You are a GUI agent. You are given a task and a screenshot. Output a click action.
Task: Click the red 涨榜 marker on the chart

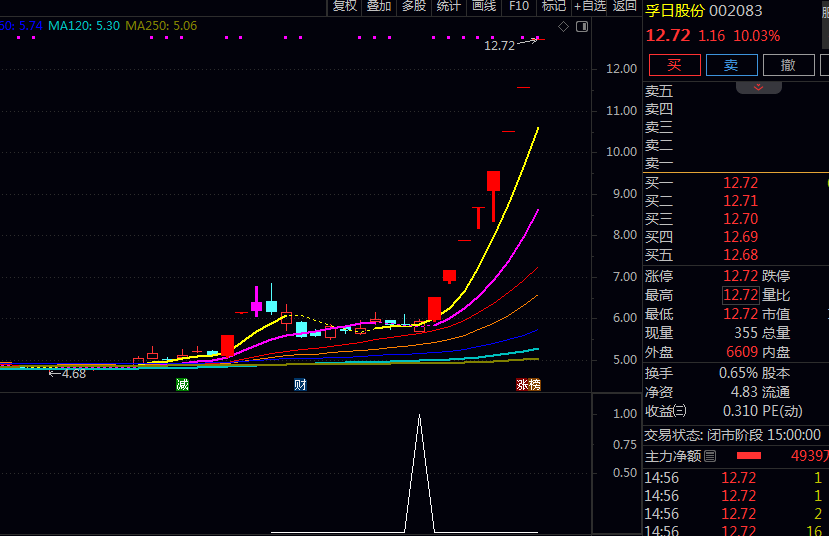[x=528, y=384]
